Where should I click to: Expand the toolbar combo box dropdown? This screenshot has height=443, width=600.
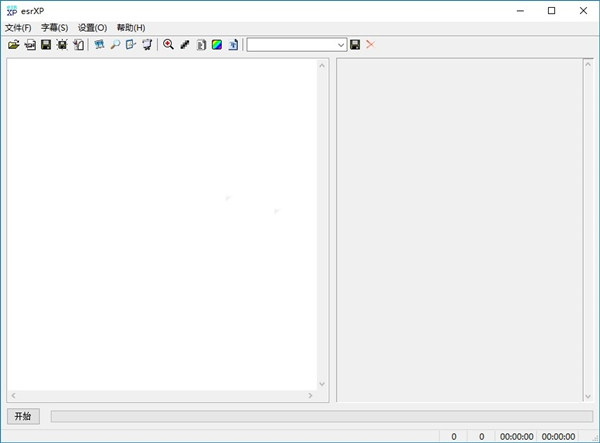point(341,45)
